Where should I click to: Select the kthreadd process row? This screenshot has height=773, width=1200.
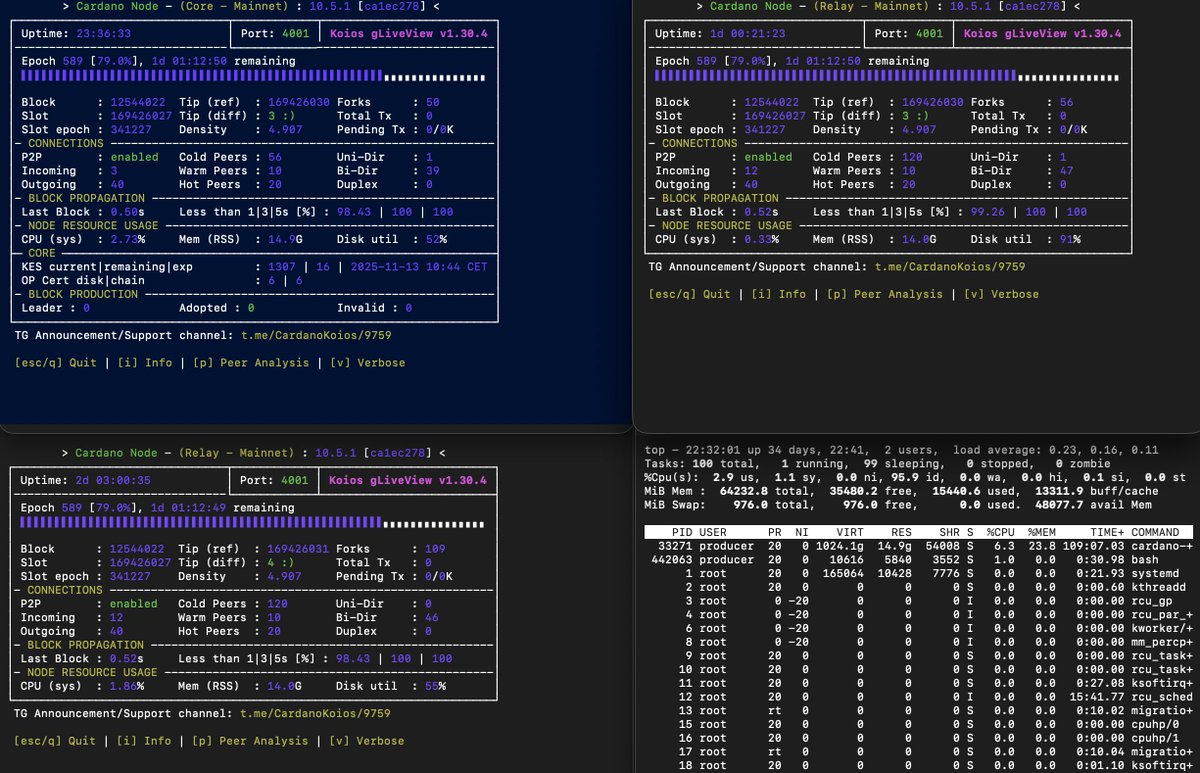pos(920,587)
